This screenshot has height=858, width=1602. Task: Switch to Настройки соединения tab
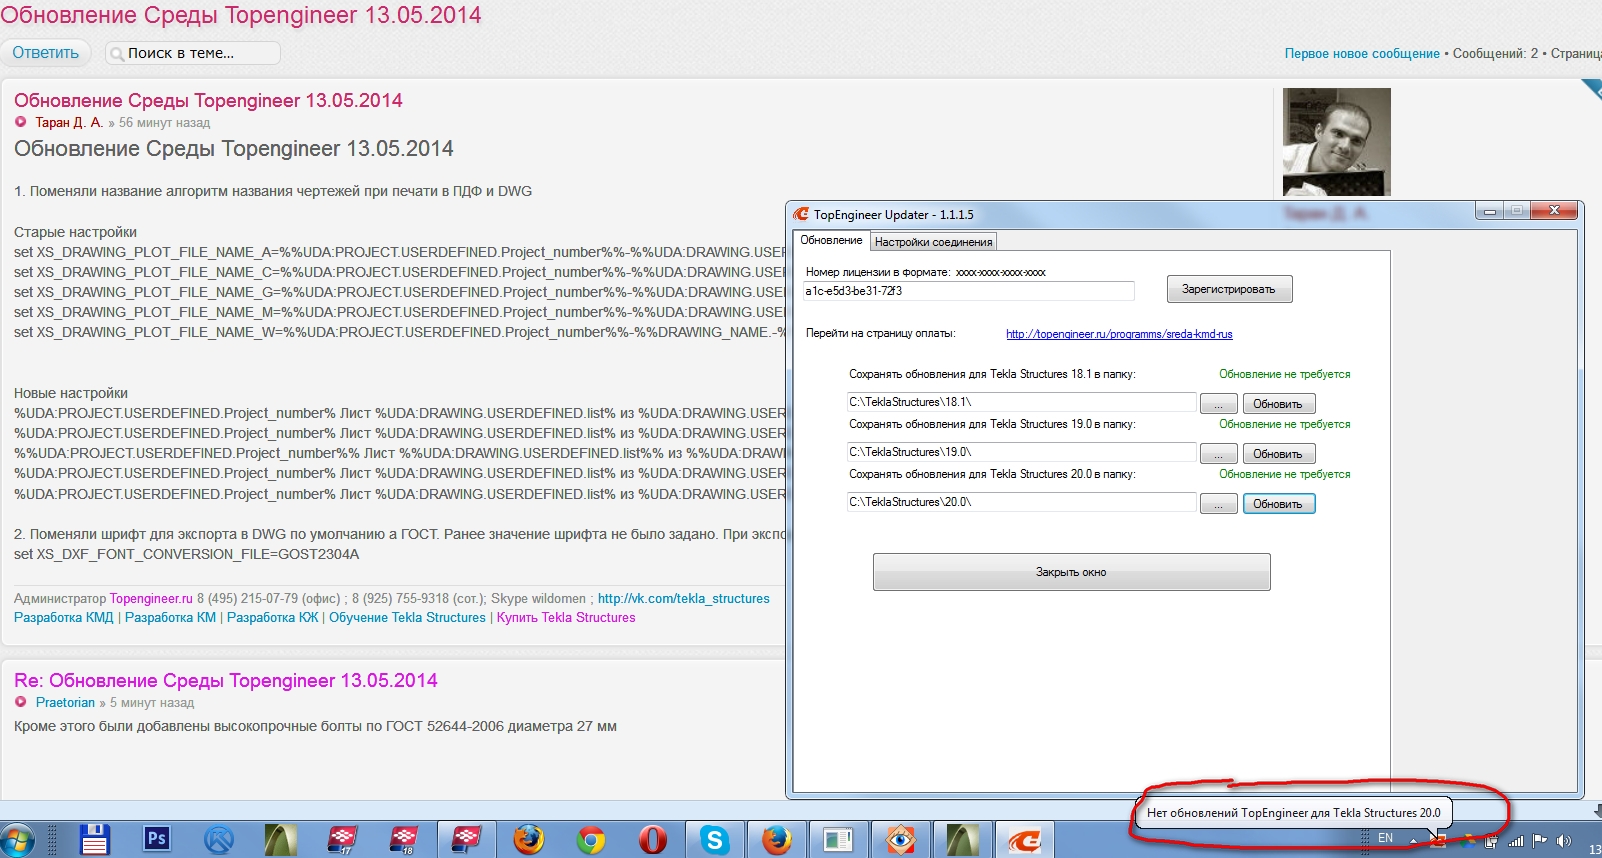(x=933, y=242)
